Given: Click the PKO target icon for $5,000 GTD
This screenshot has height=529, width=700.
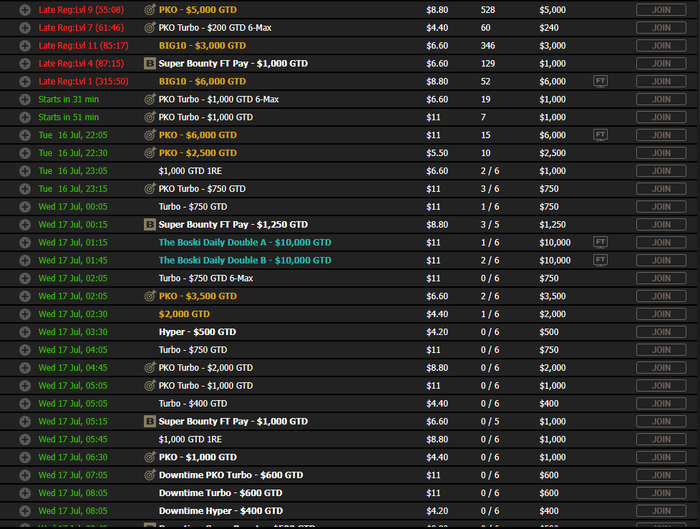Looking at the screenshot, I should (150, 9).
